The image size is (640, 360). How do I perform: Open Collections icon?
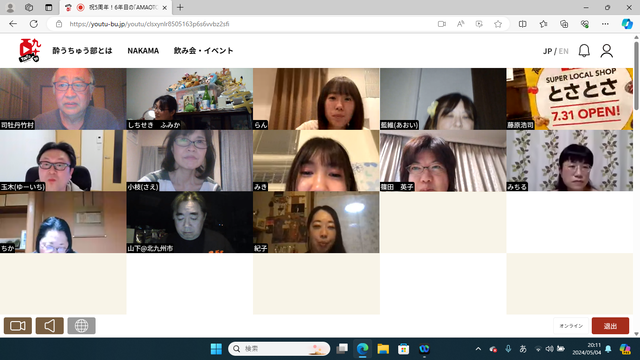[564, 24]
